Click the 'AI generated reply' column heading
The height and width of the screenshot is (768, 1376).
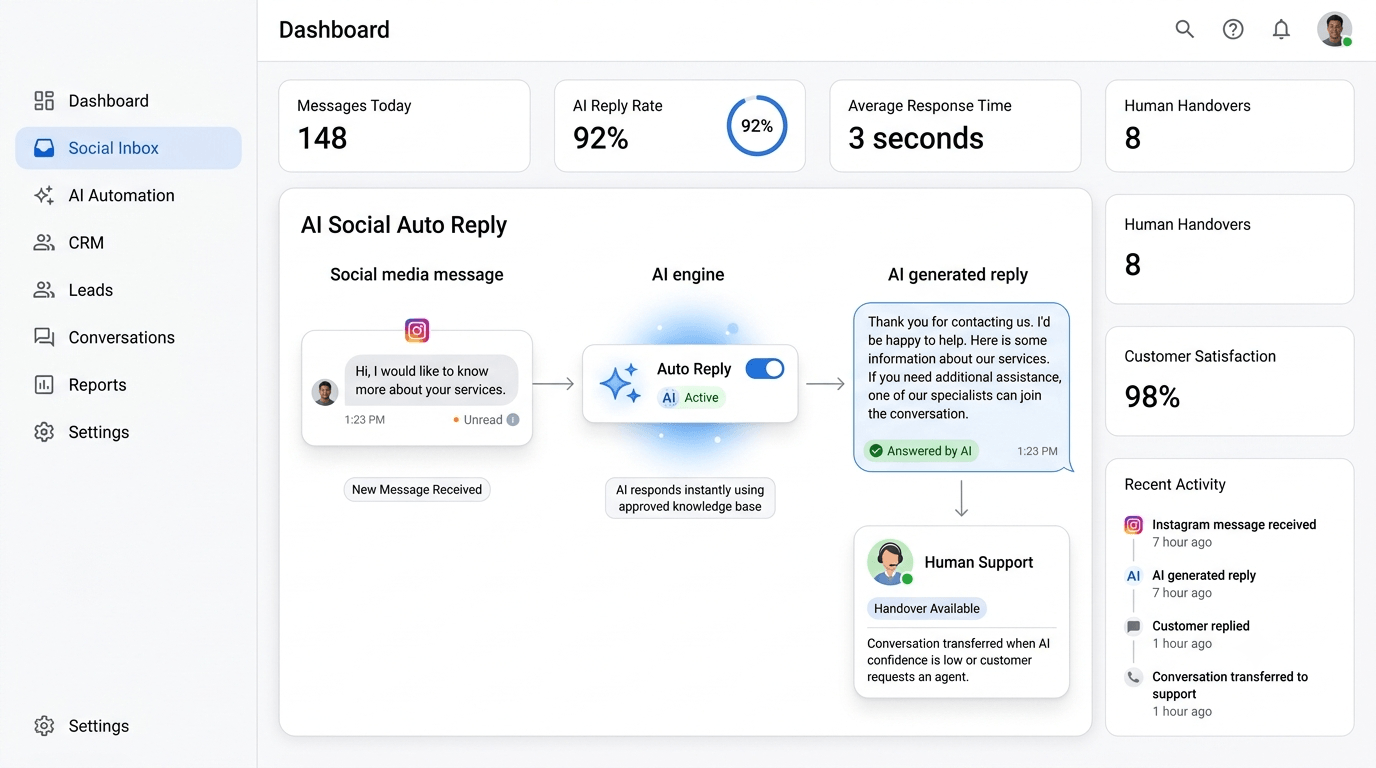[958, 275]
